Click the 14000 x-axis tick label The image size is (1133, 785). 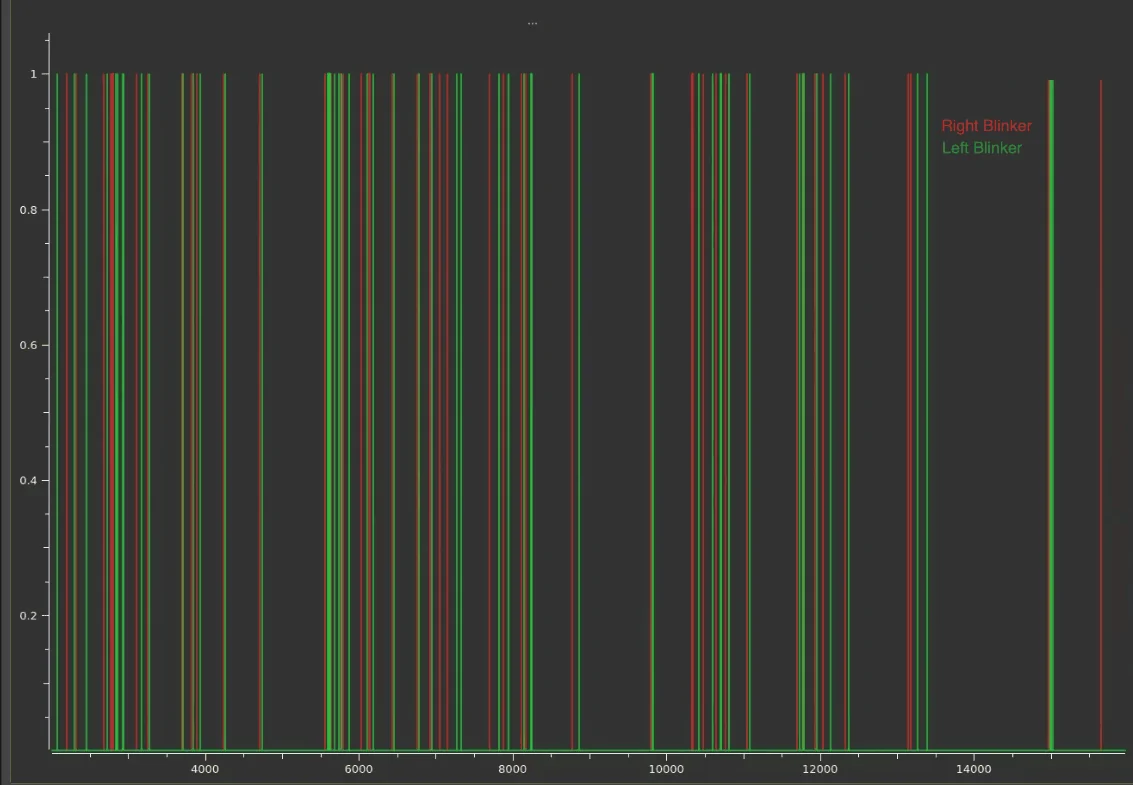tap(974, 769)
